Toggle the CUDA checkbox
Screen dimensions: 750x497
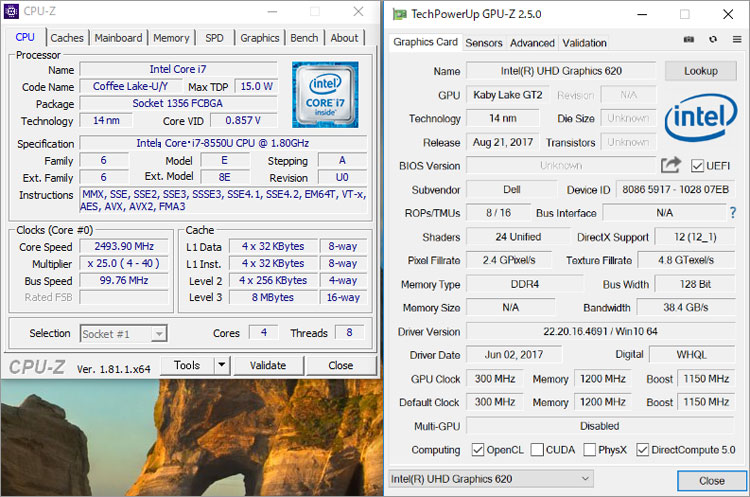coord(537,450)
